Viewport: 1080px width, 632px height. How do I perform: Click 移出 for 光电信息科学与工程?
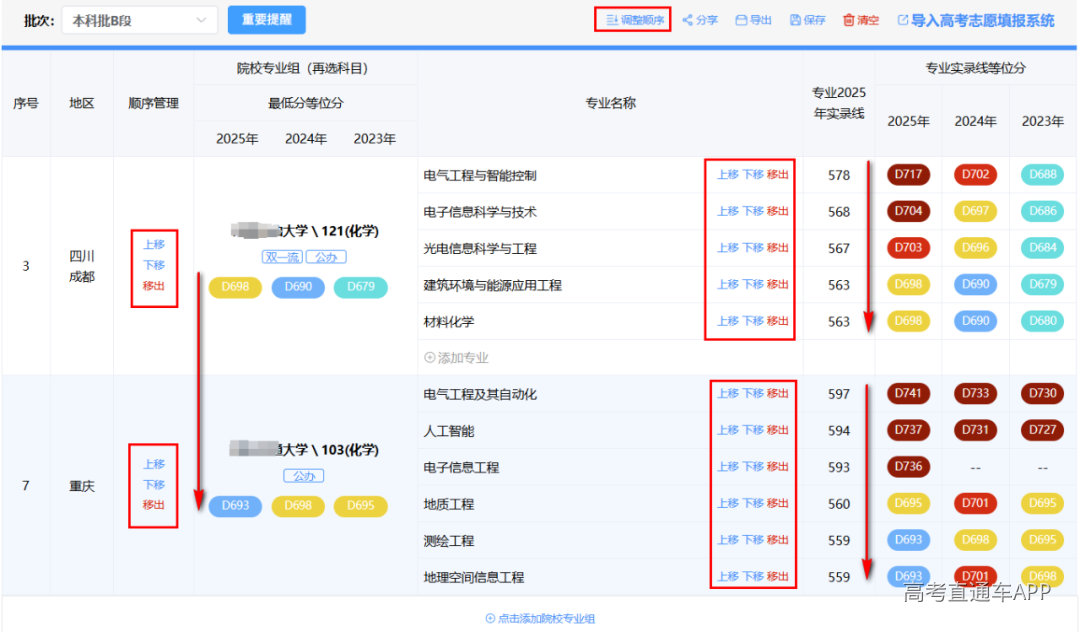pos(778,248)
